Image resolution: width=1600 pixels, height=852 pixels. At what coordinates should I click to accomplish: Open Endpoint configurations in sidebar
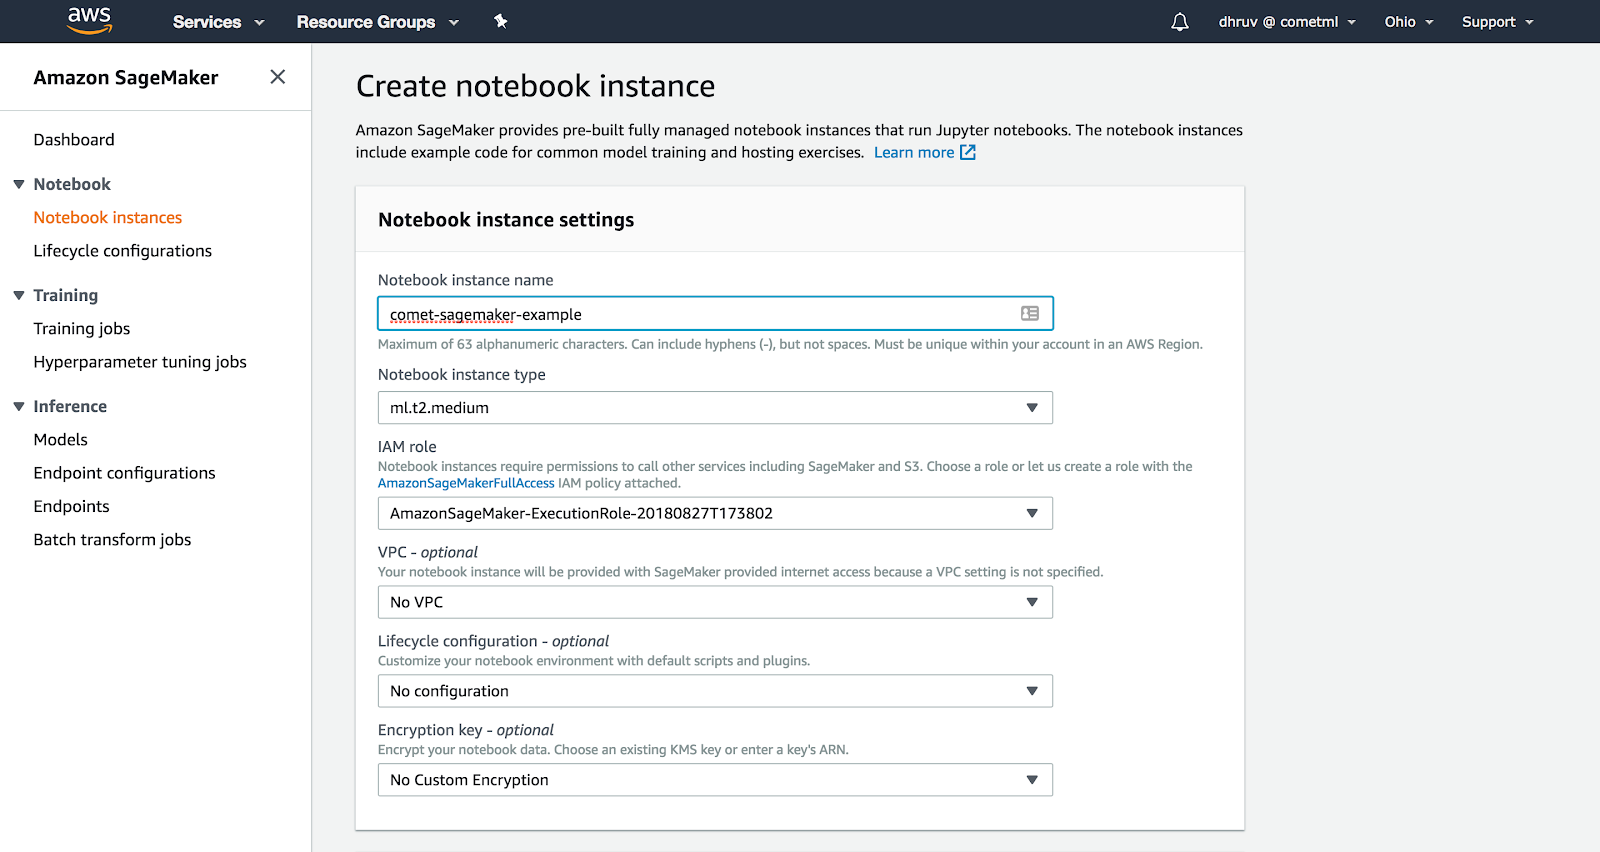(125, 473)
